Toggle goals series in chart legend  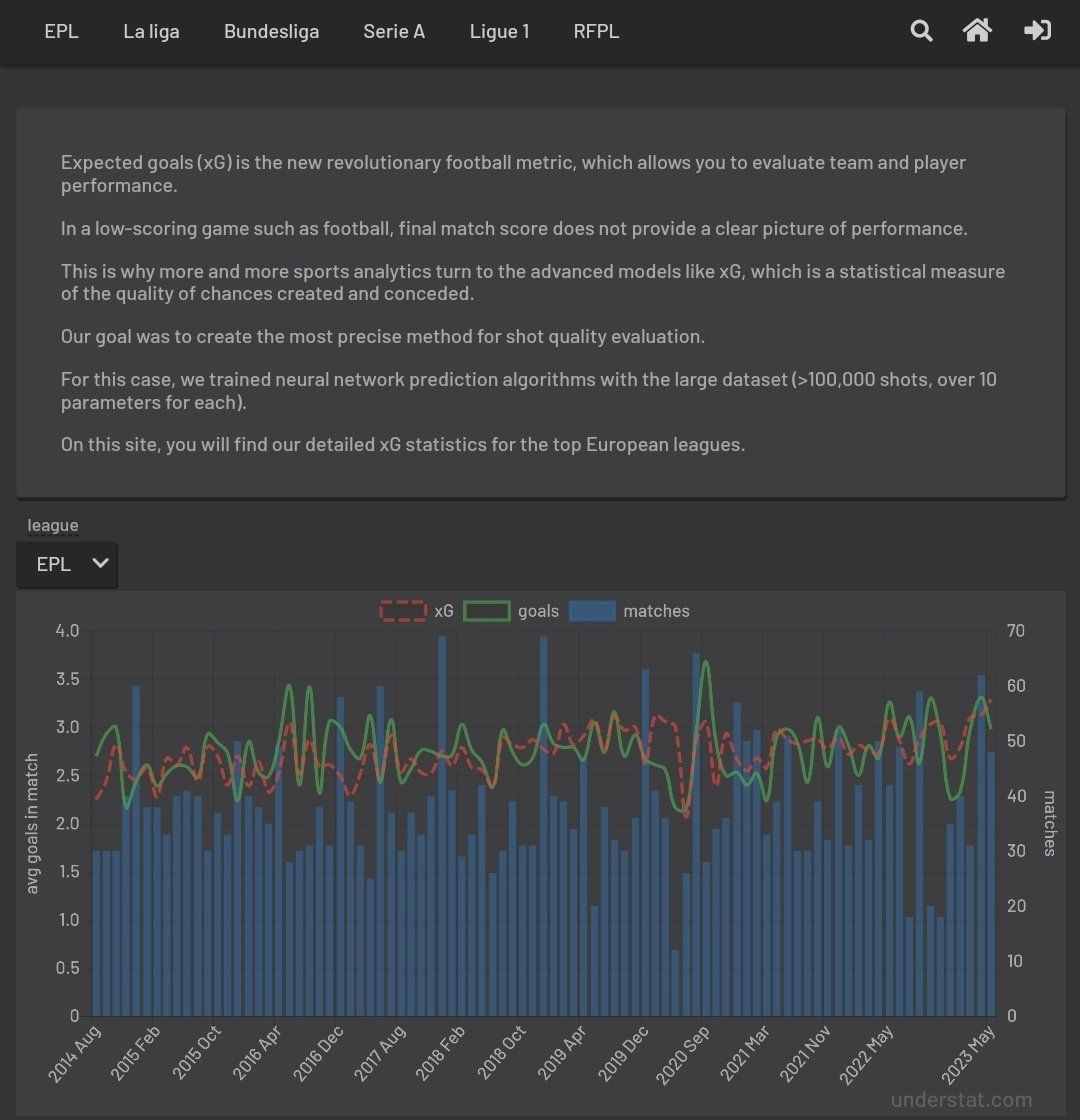[538, 611]
